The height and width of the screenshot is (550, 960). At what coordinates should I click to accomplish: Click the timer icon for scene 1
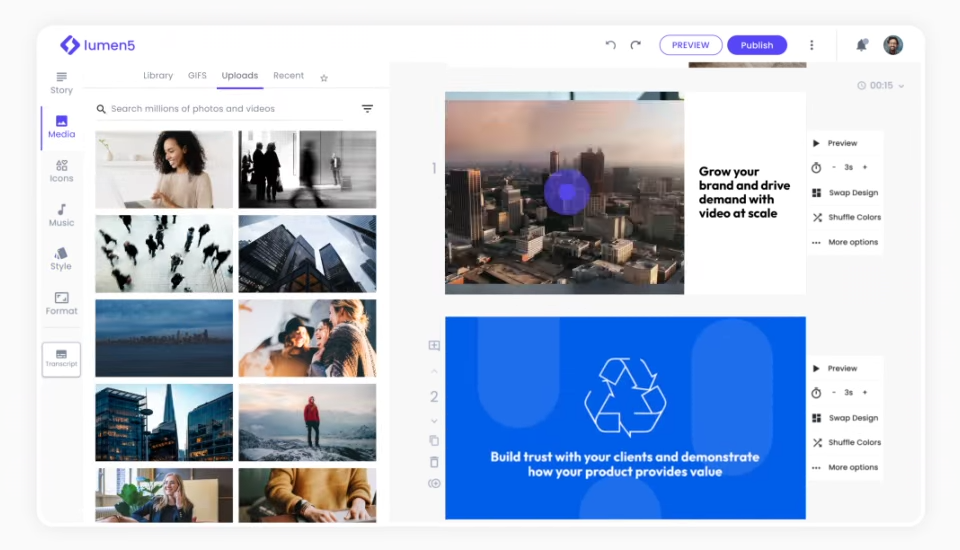pyautogui.click(x=816, y=167)
